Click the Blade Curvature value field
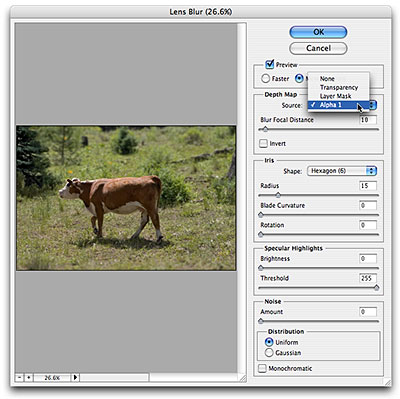 click(368, 205)
